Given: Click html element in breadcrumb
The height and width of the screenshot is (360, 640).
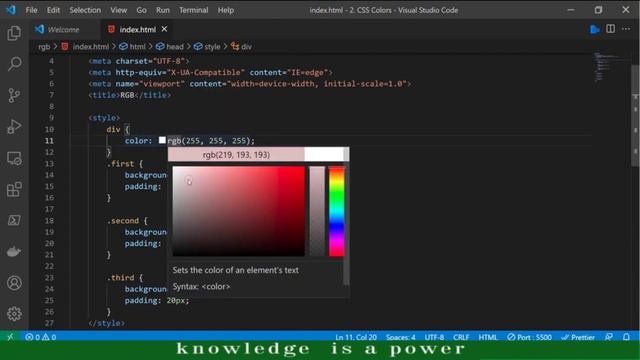Looking at the screenshot, I should point(137,47).
